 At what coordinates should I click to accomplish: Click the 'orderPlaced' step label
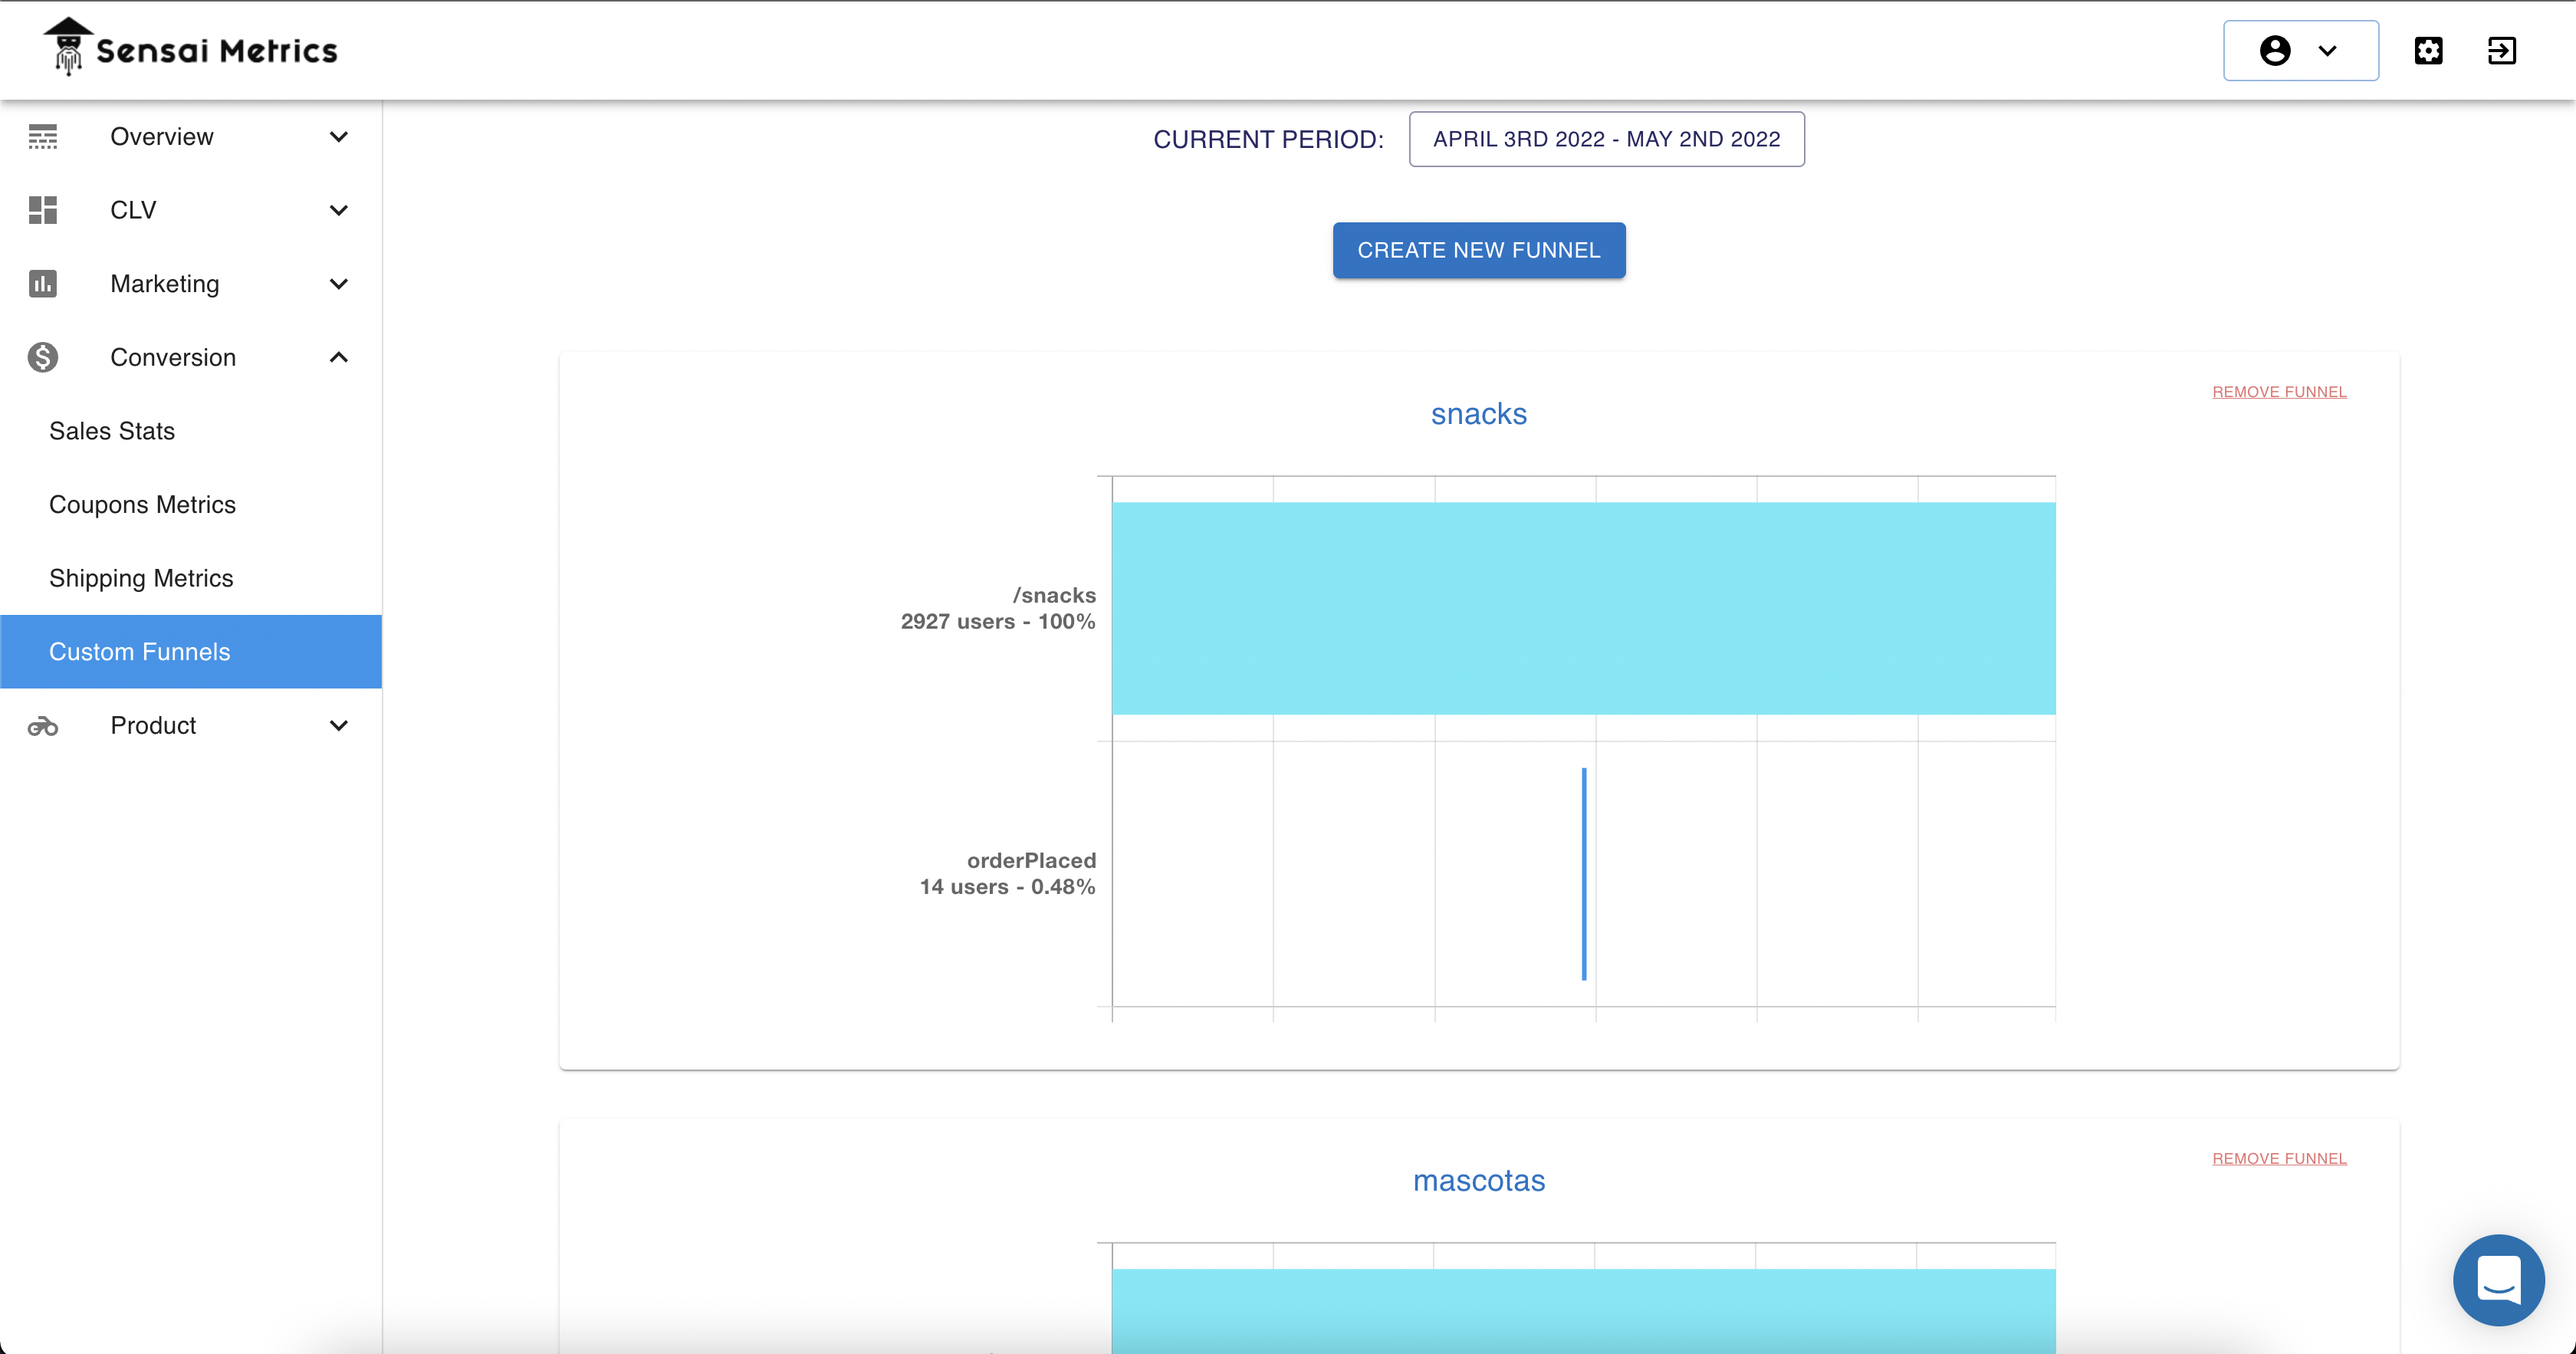pos(1031,860)
